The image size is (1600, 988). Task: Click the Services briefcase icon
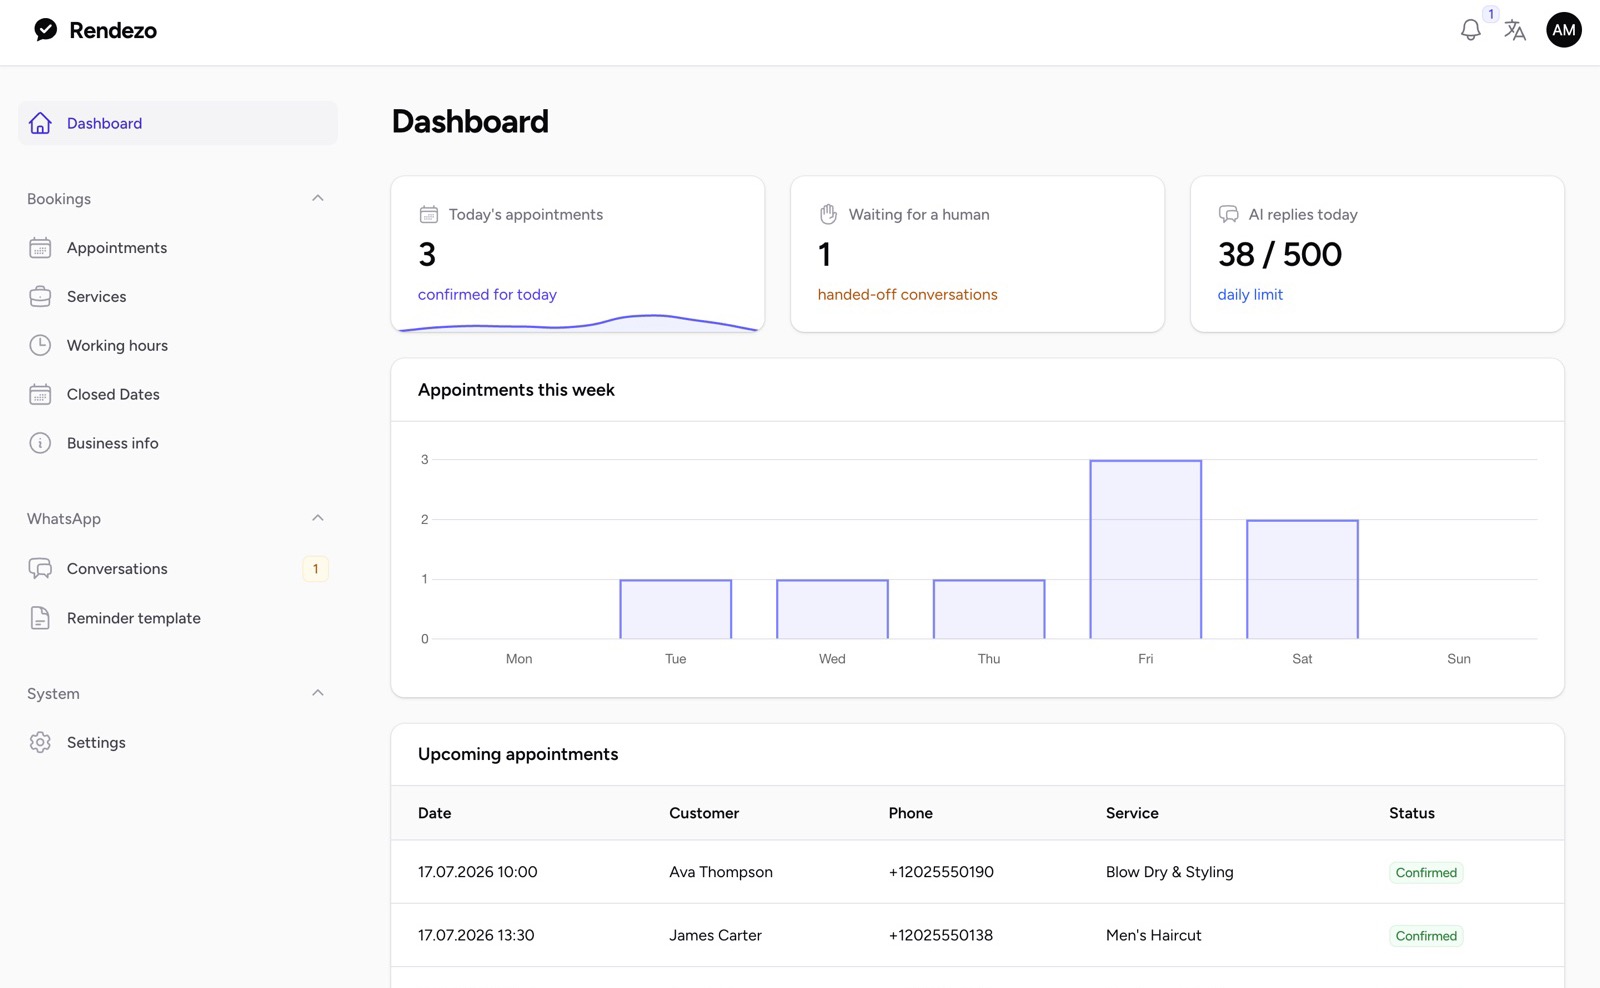40,297
